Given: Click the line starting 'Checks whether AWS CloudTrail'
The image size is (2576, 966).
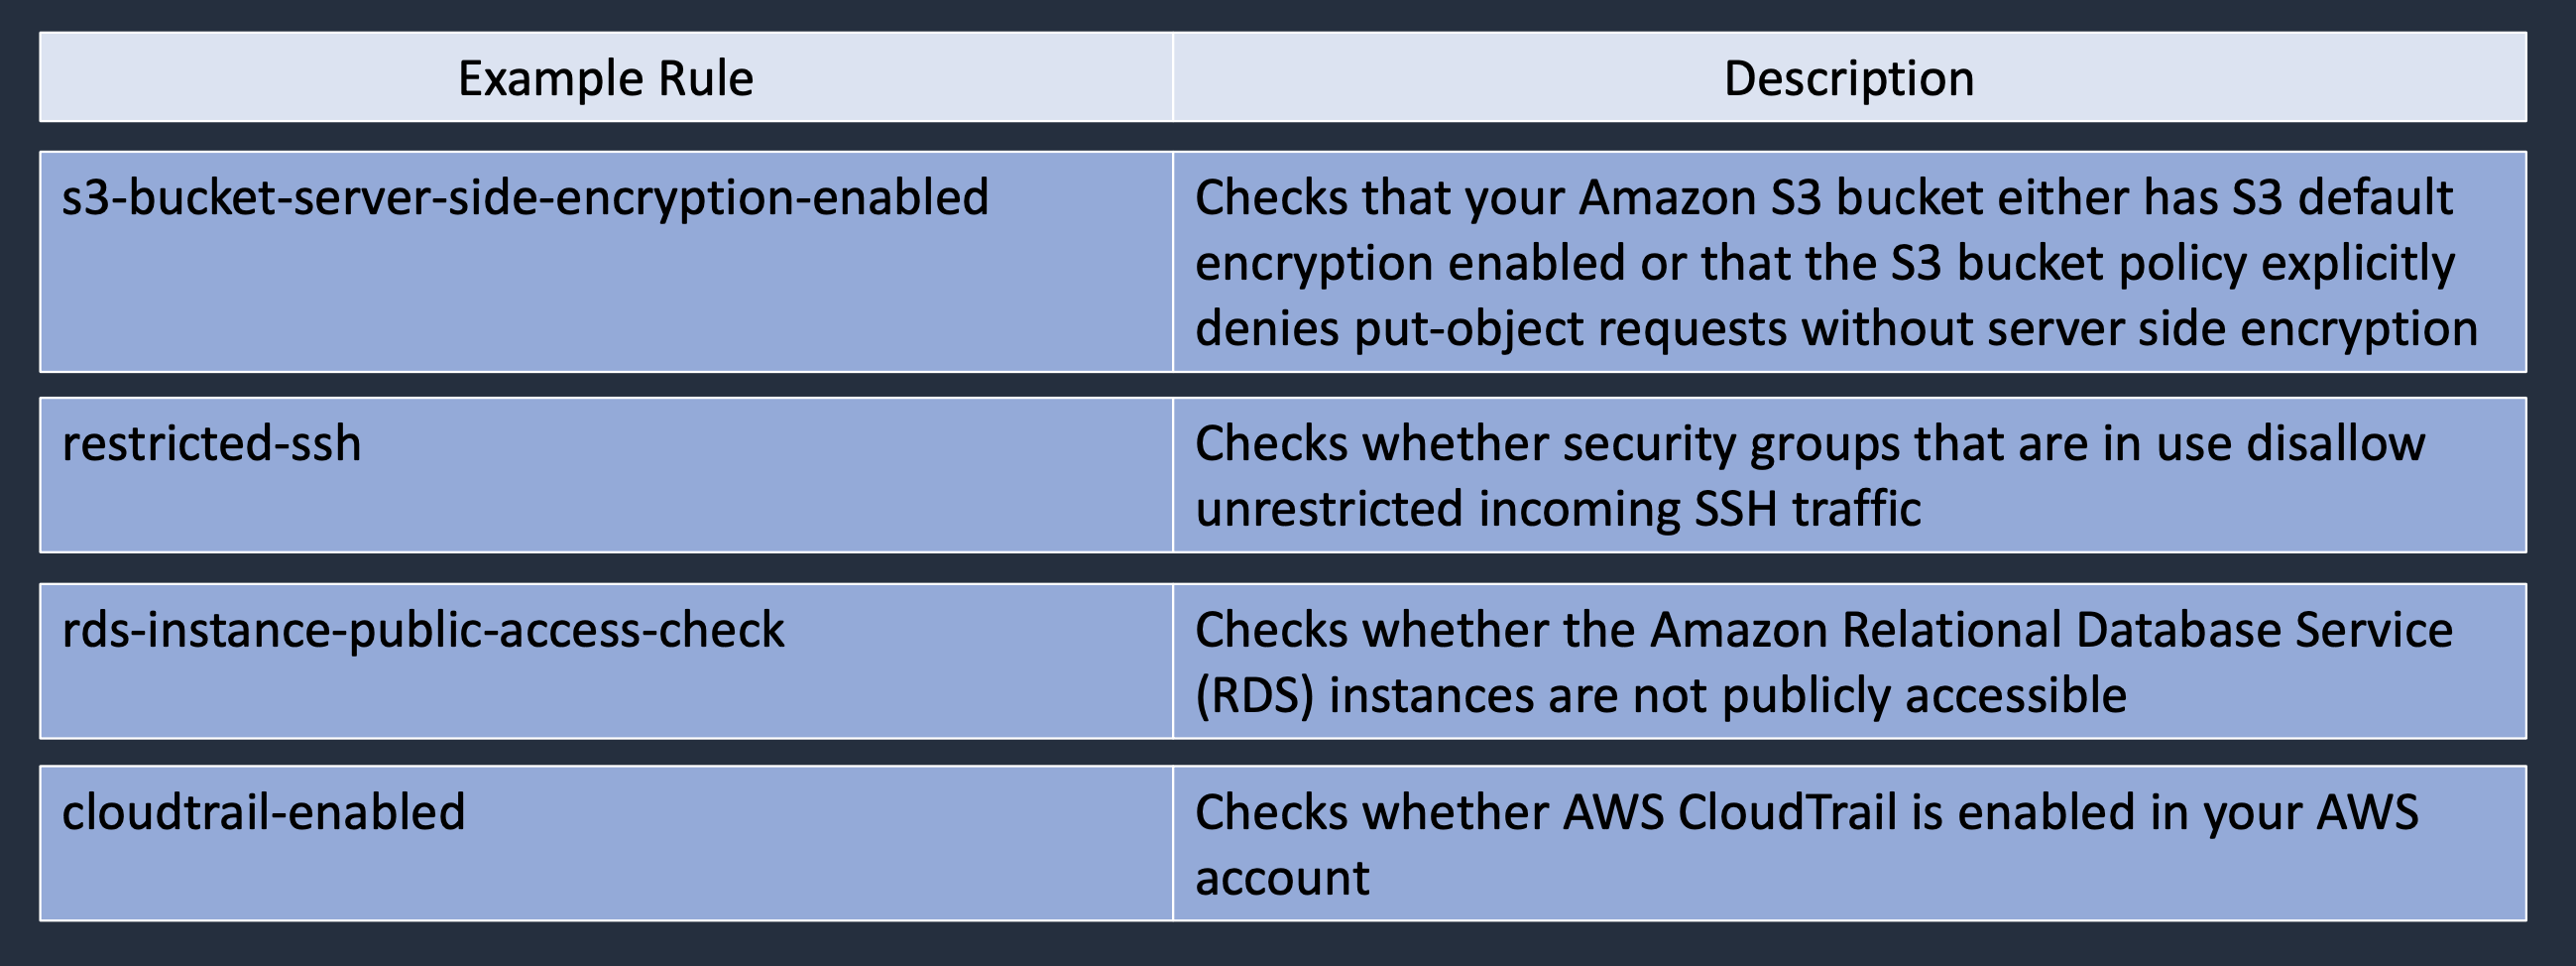Looking at the screenshot, I should [x=1806, y=812].
